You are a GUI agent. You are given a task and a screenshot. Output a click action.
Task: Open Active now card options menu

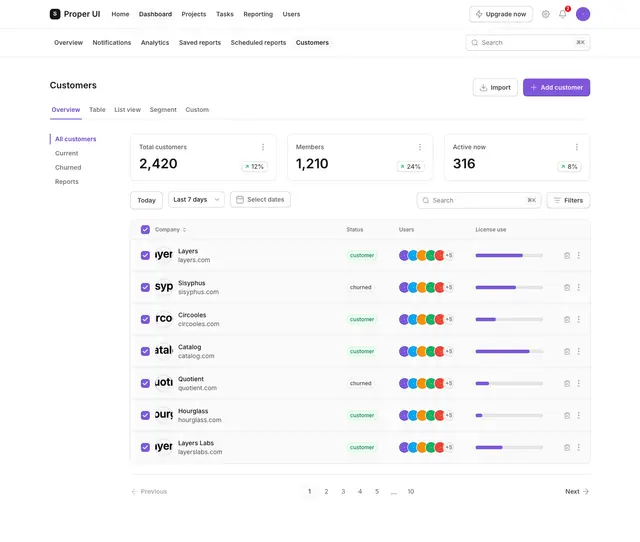(576, 147)
